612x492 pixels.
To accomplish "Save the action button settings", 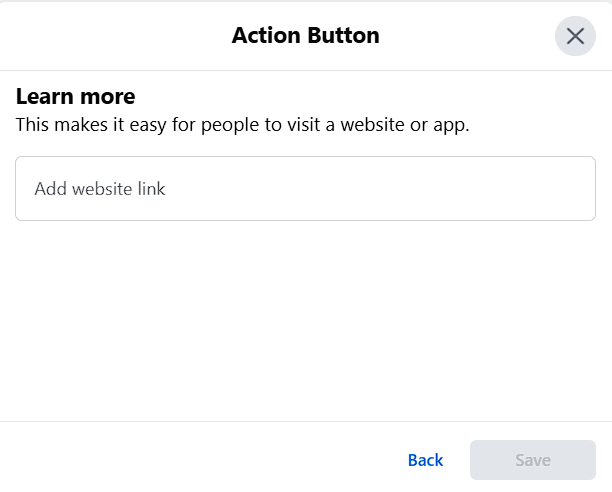I will (533, 460).
